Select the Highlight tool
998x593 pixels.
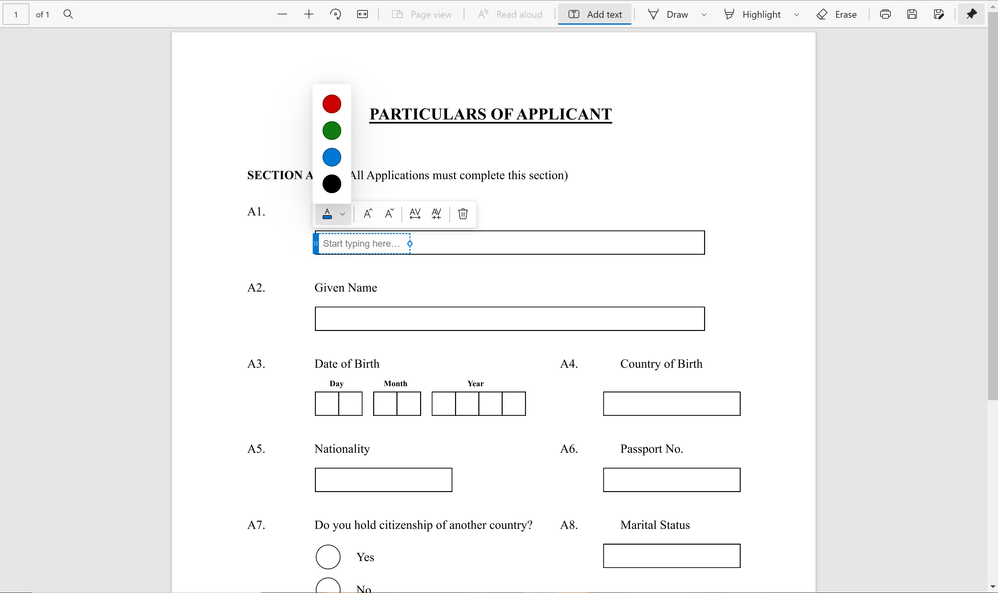tap(752, 14)
